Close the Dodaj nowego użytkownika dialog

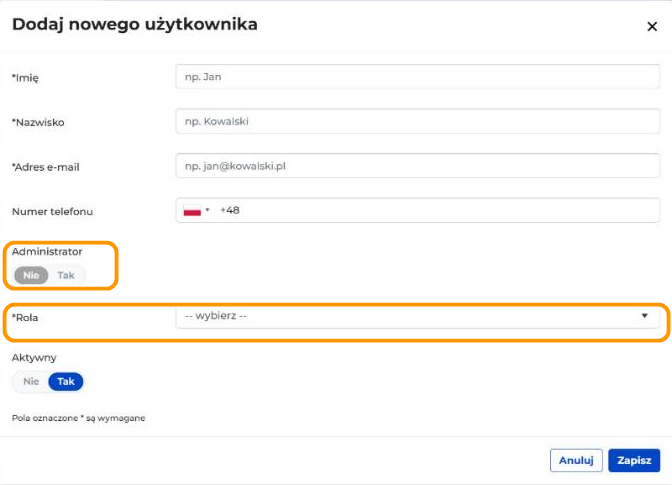652,27
